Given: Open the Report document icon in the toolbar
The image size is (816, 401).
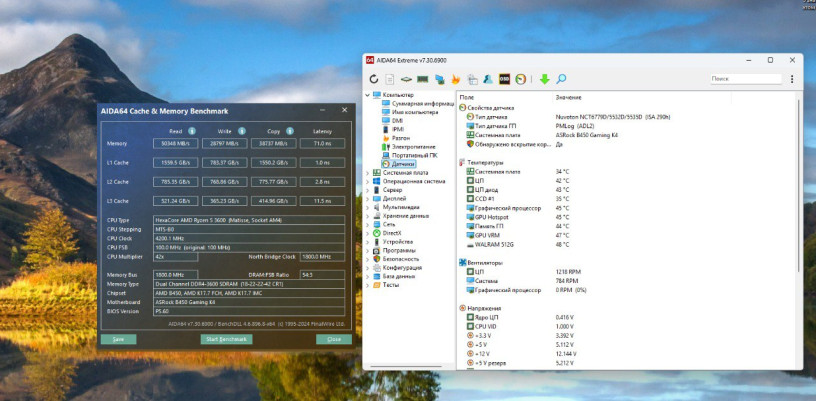Looking at the screenshot, I should click(x=390, y=79).
